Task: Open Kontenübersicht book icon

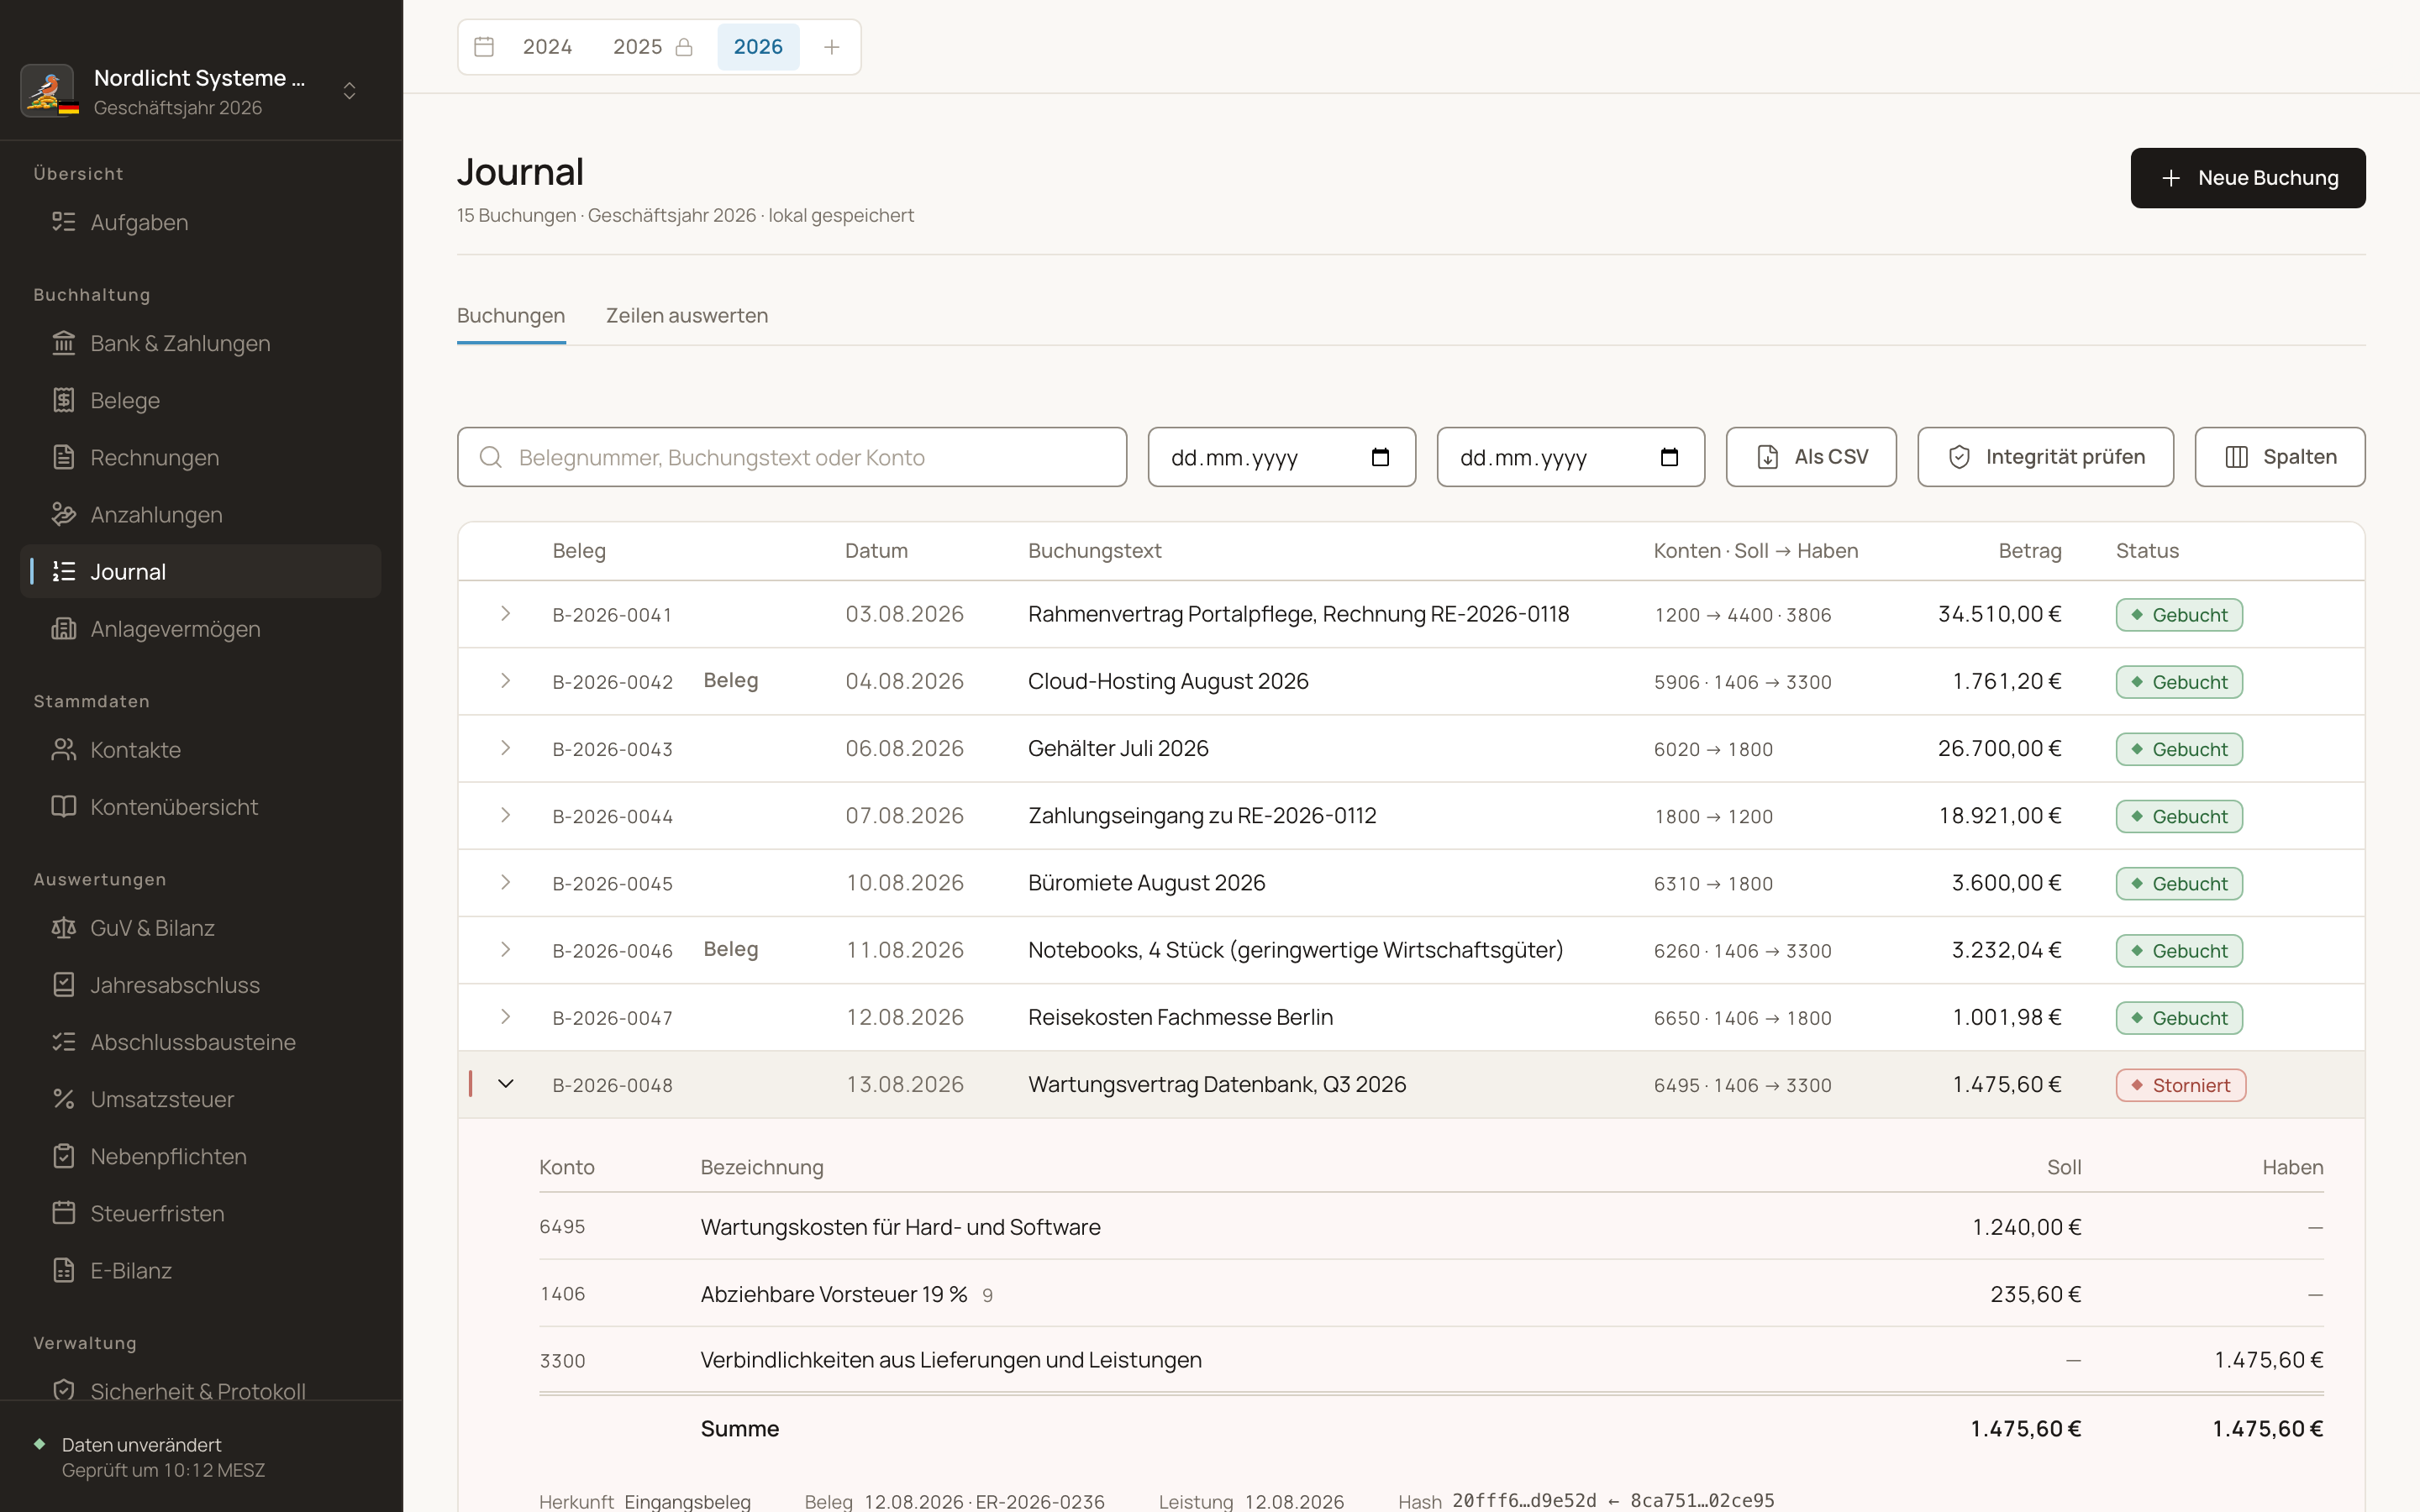Action: [64, 807]
